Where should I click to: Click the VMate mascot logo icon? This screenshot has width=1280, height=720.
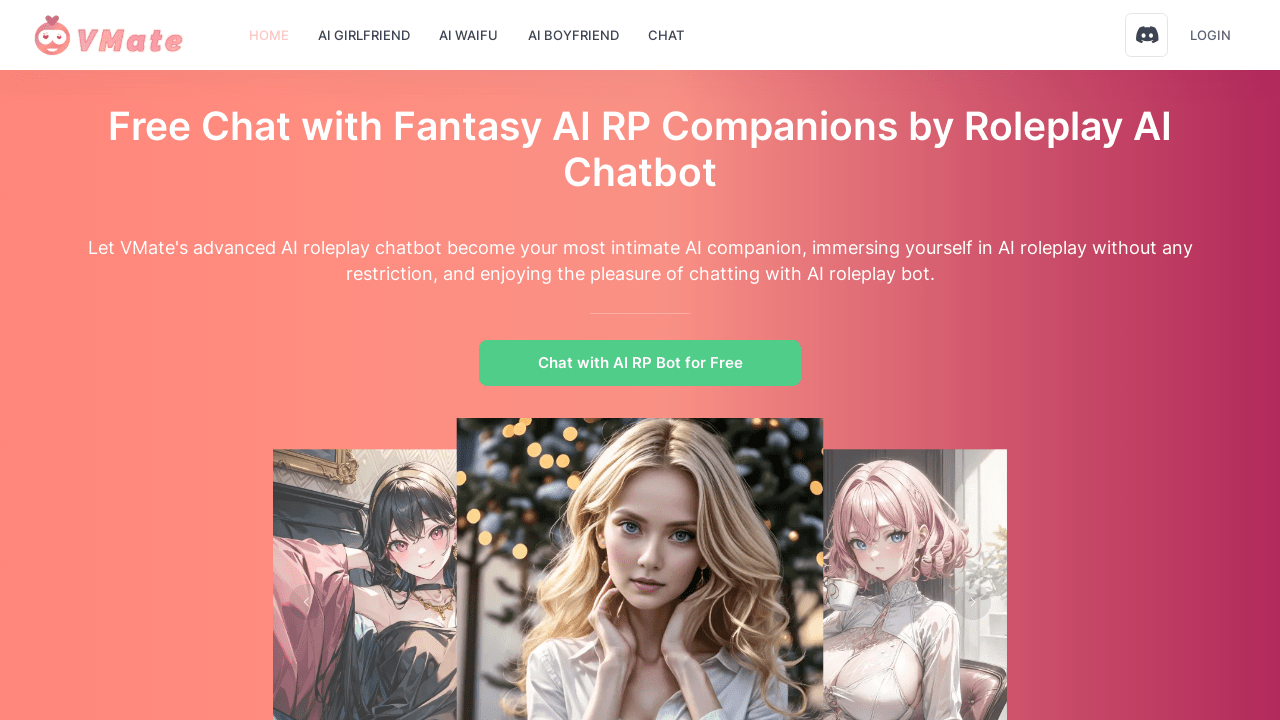52,36
